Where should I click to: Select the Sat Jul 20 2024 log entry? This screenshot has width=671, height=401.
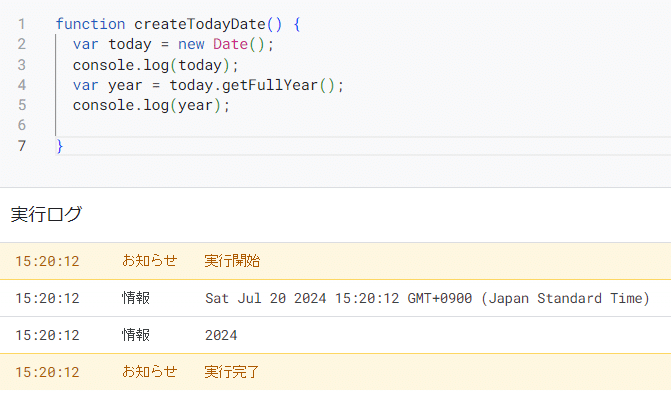336,298
